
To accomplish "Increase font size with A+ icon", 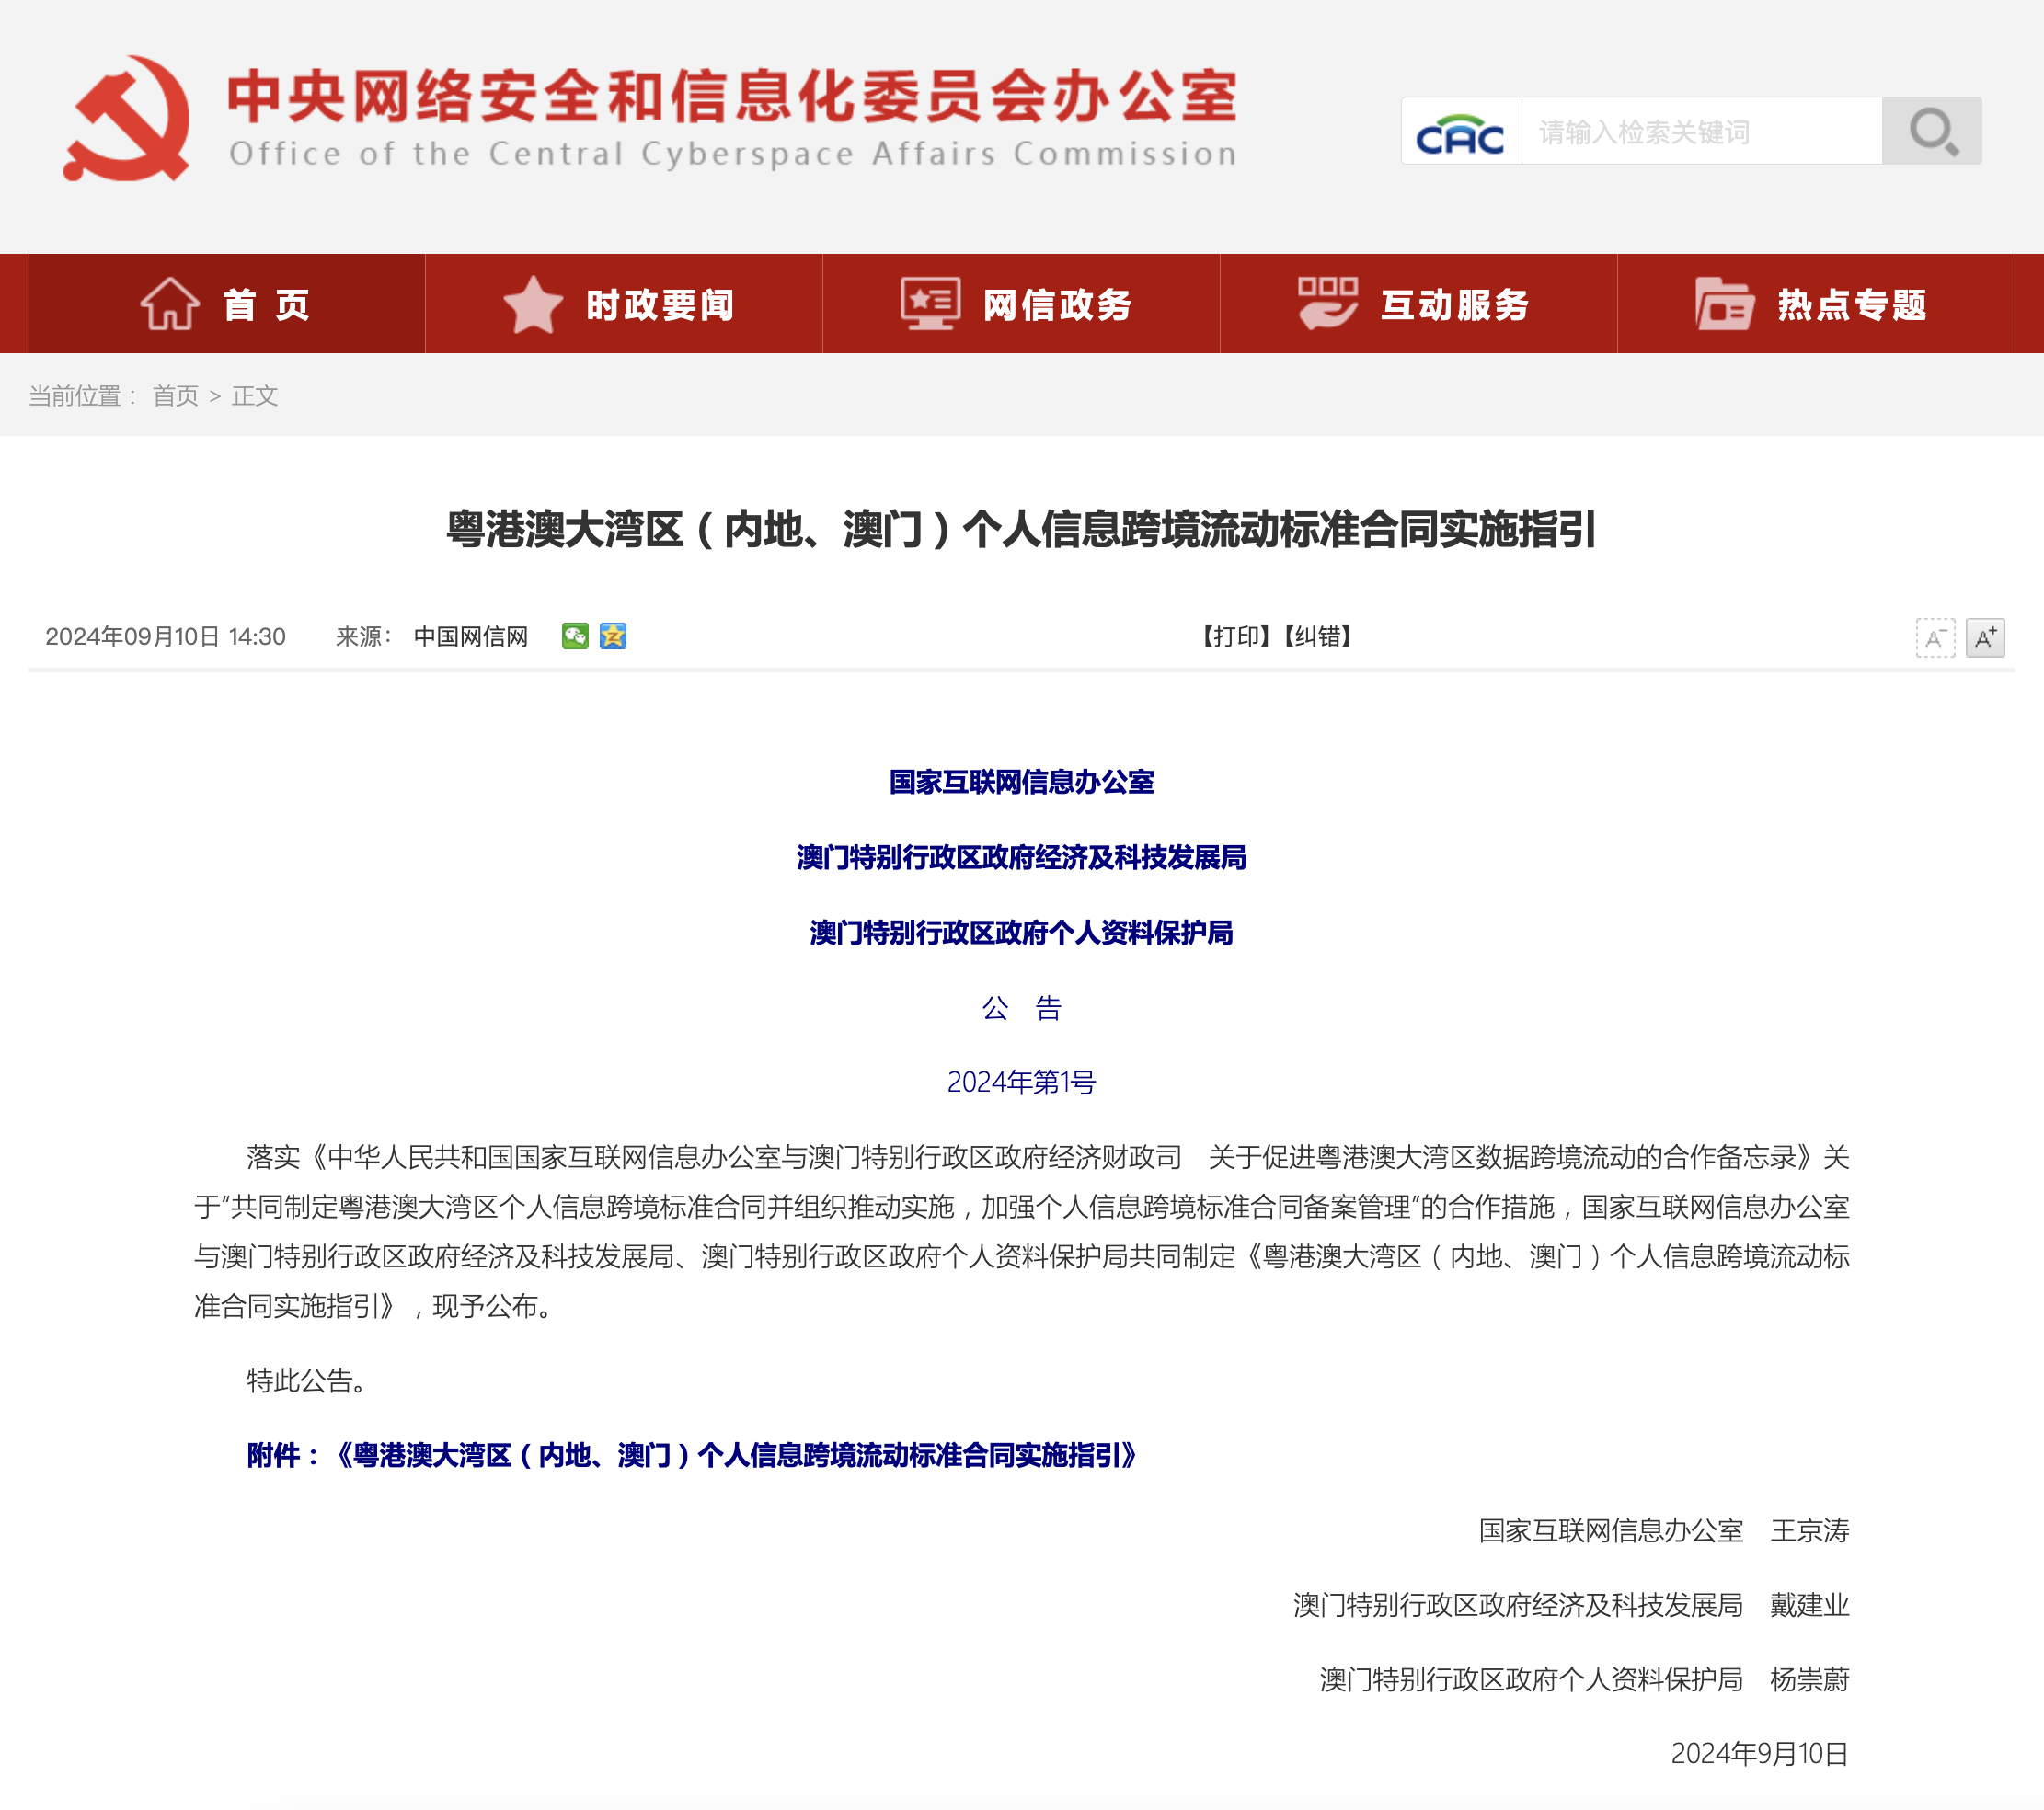I will 1985,638.
